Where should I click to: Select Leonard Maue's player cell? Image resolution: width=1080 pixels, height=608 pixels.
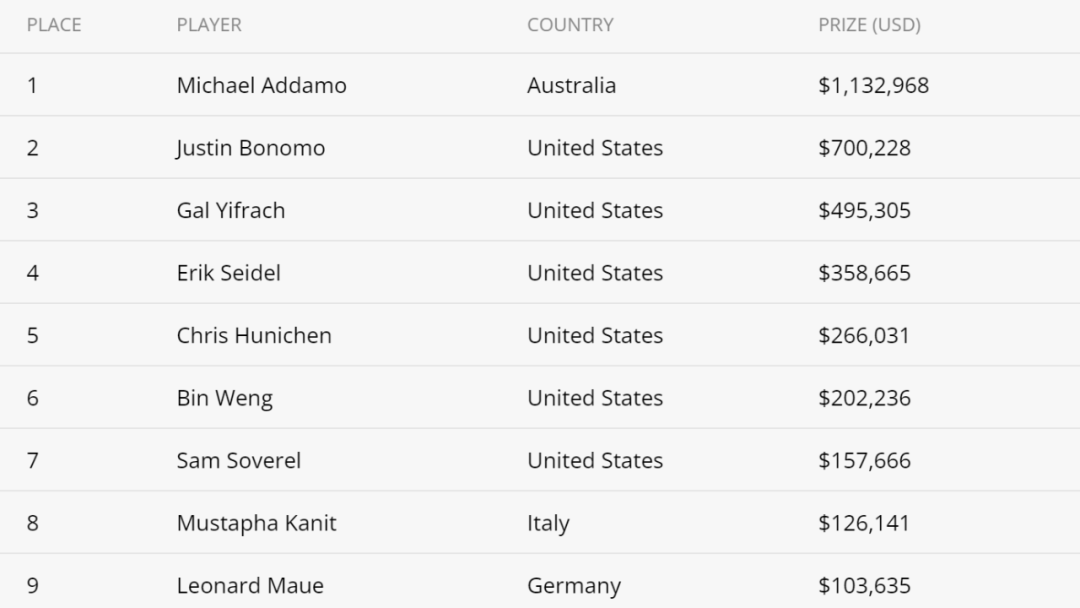[250, 586]
